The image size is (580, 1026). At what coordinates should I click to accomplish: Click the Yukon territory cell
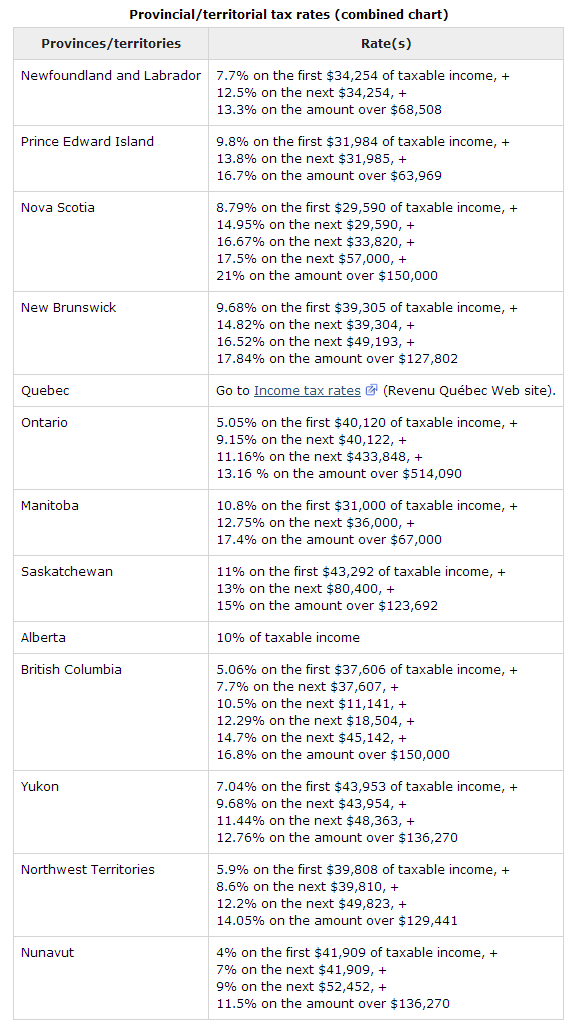coord(111,812)
